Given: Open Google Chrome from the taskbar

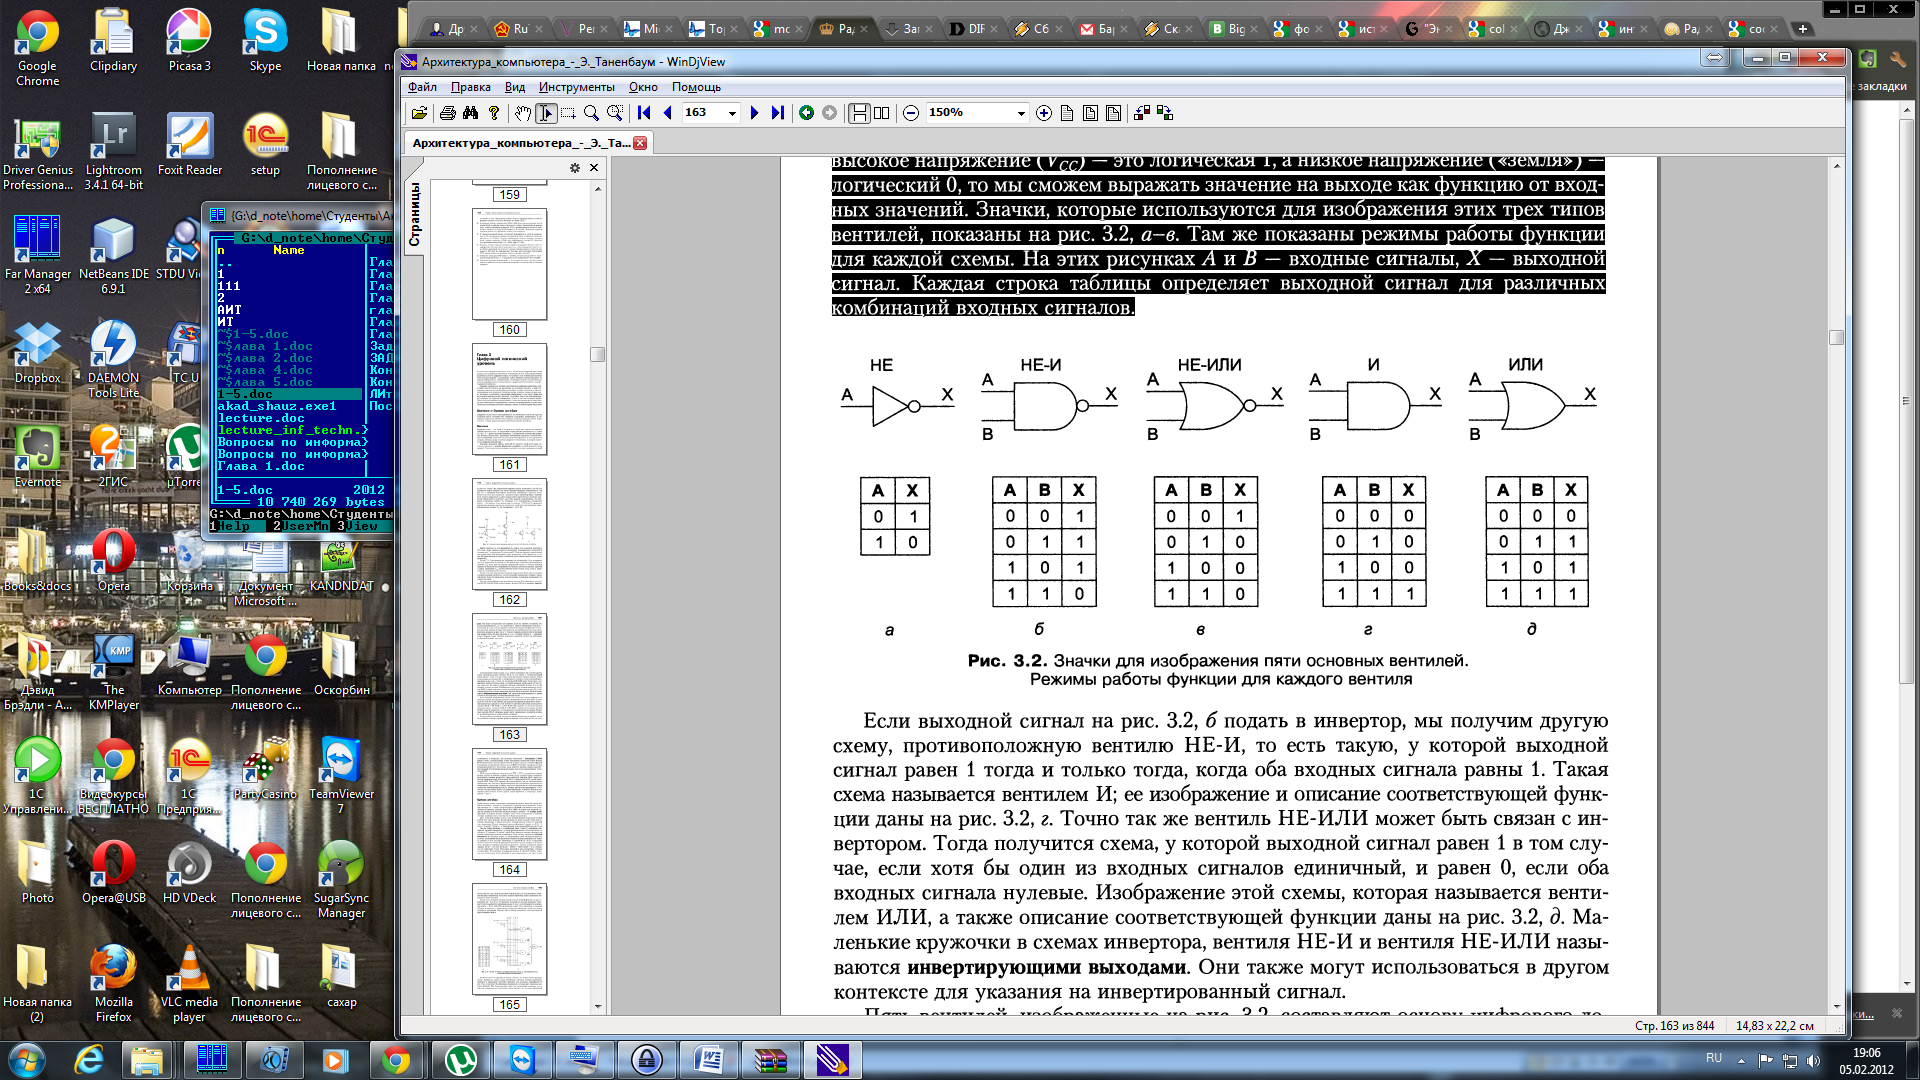Looking at the screenshot, I should point(396,1059).
